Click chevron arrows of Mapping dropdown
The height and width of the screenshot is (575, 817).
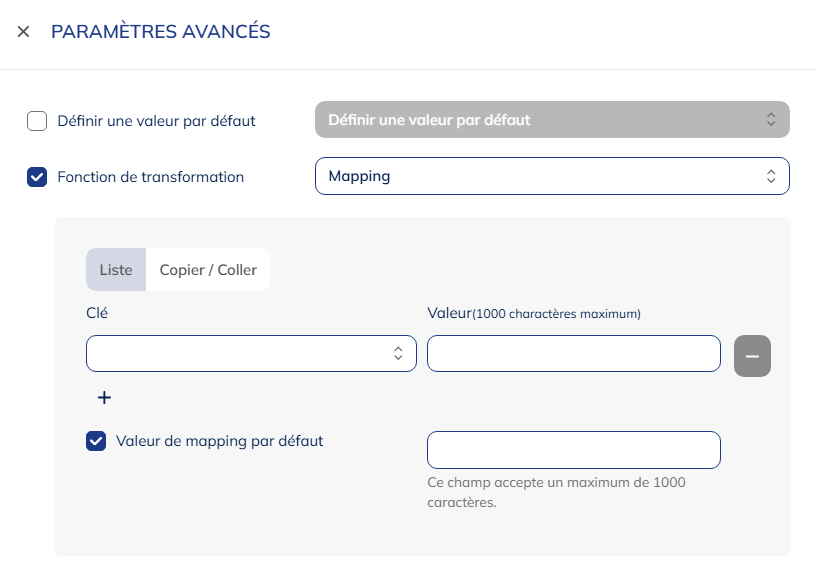(x=771, y=176)
